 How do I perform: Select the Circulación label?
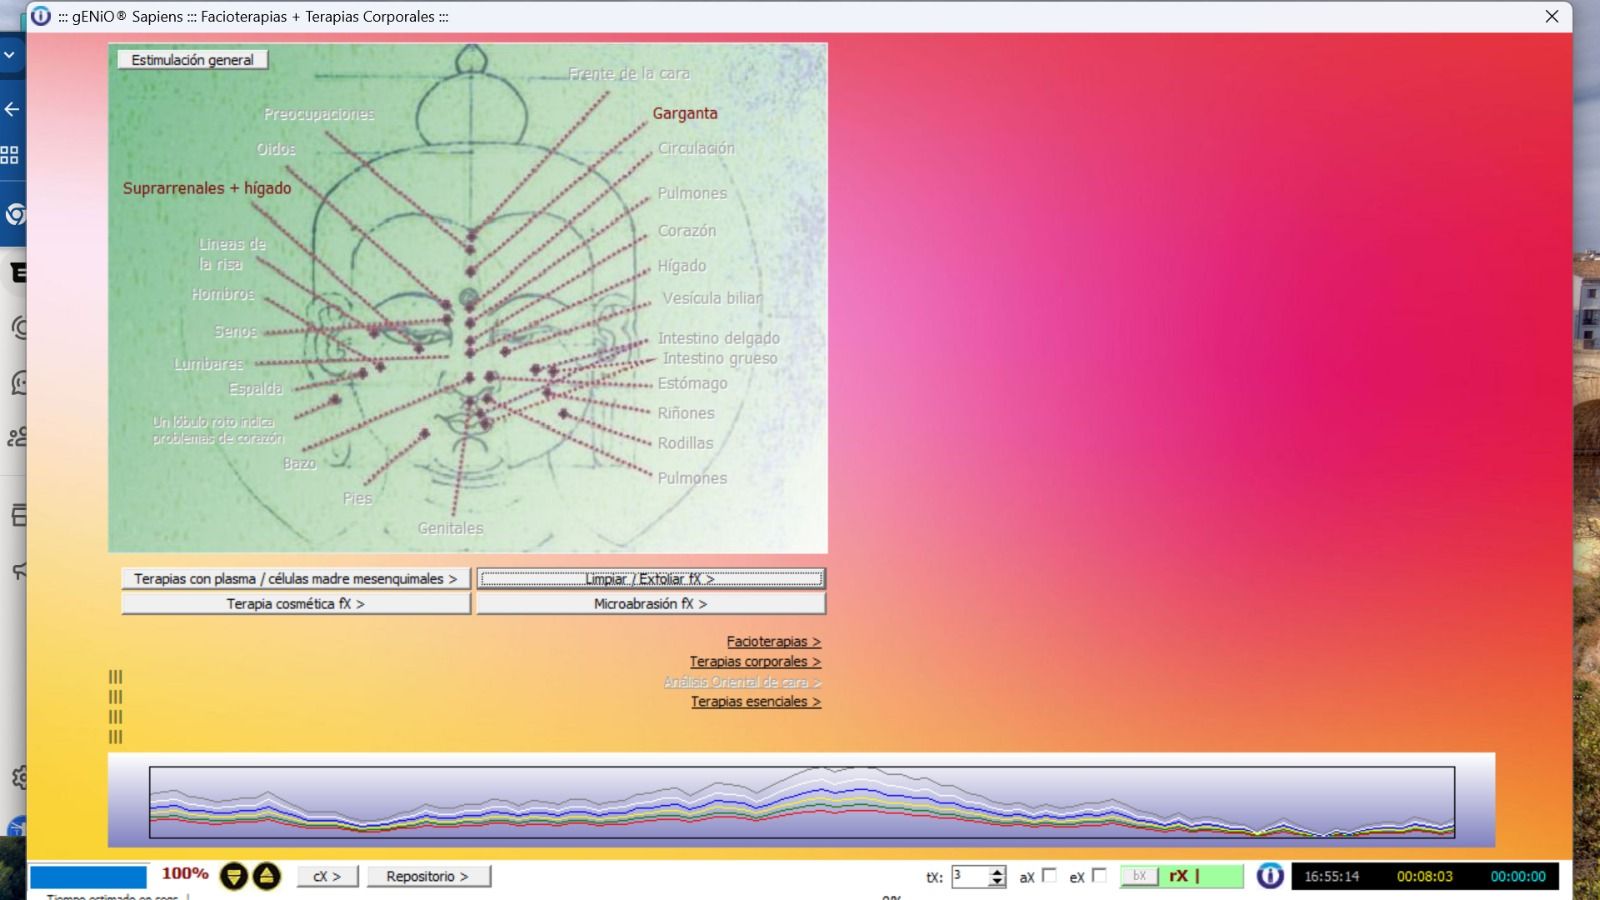pos(696,148)
